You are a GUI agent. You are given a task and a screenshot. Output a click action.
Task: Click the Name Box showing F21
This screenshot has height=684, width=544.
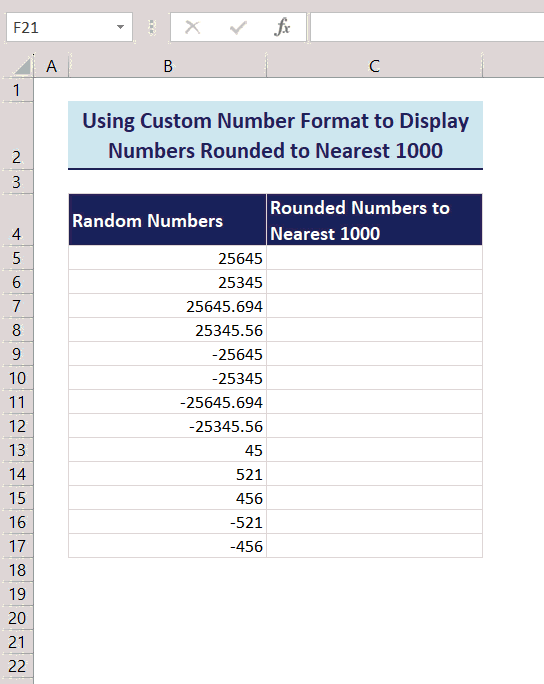pyautogui.click(x=69, y=27)
